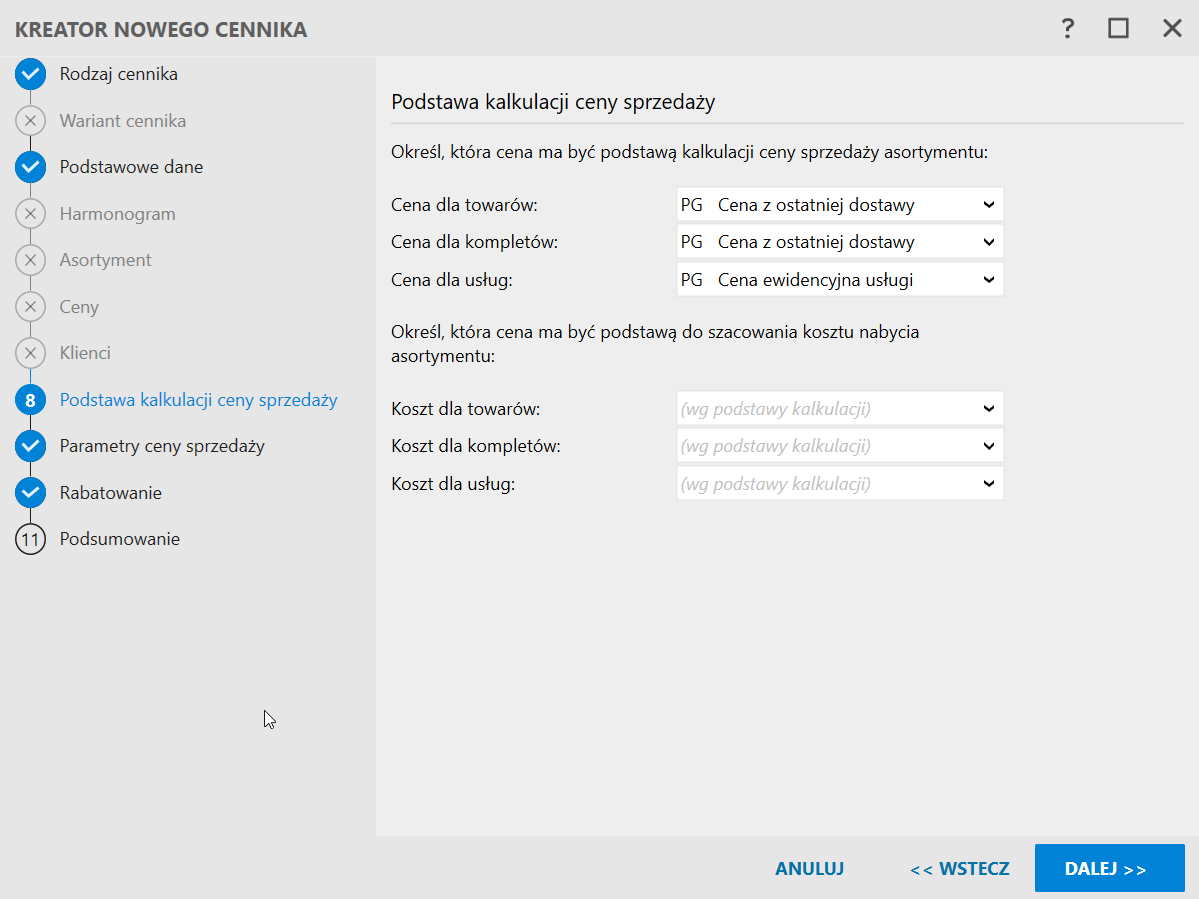
Task: Go back with the WSTECZ button
Action: coord(960,868)
